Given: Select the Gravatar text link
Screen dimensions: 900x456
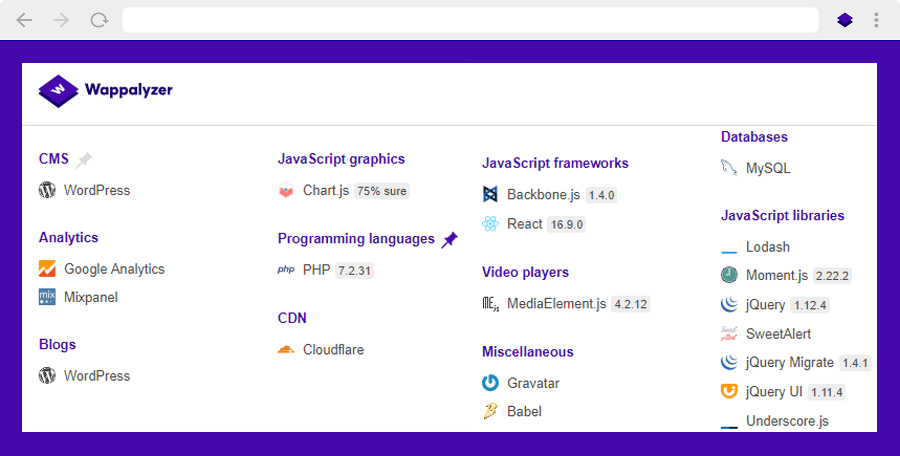Looking at the screenshot, I should (x=533, y=383).
